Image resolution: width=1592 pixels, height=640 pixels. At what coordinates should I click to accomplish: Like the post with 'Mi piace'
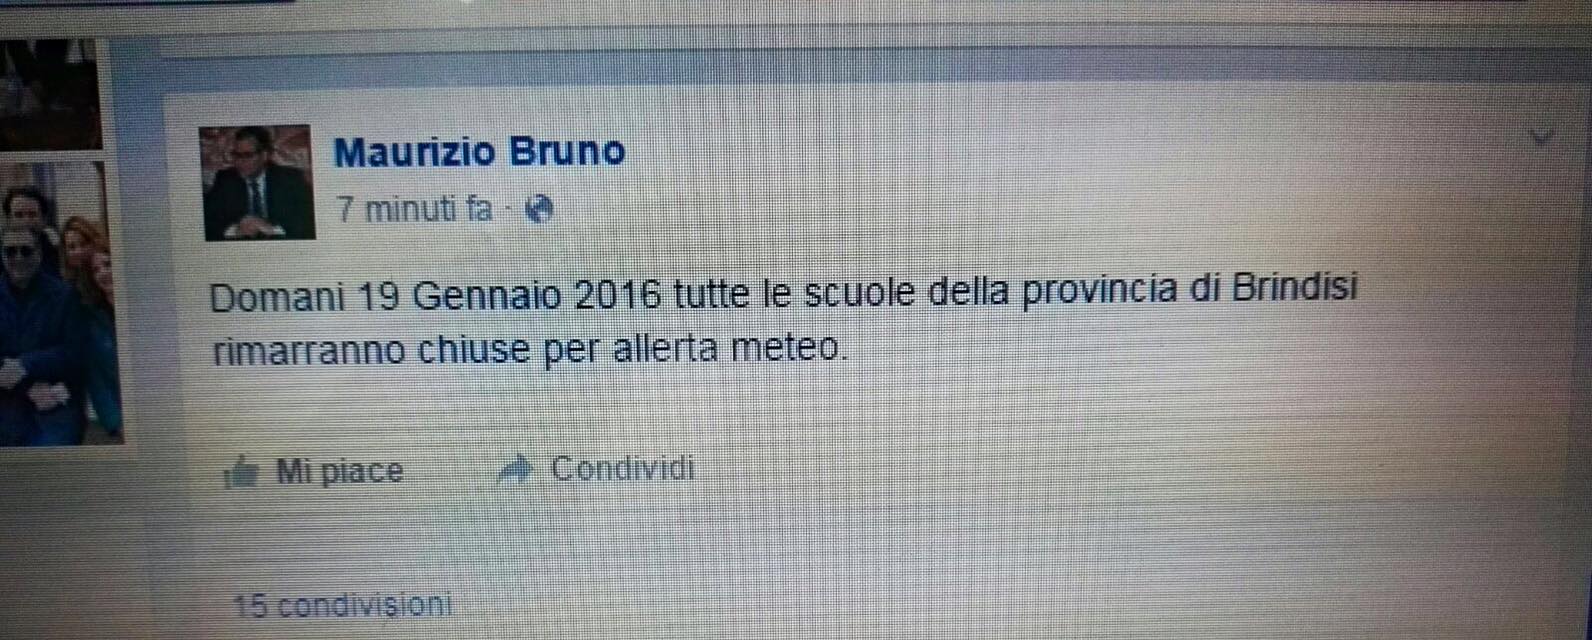coord(339,471)
